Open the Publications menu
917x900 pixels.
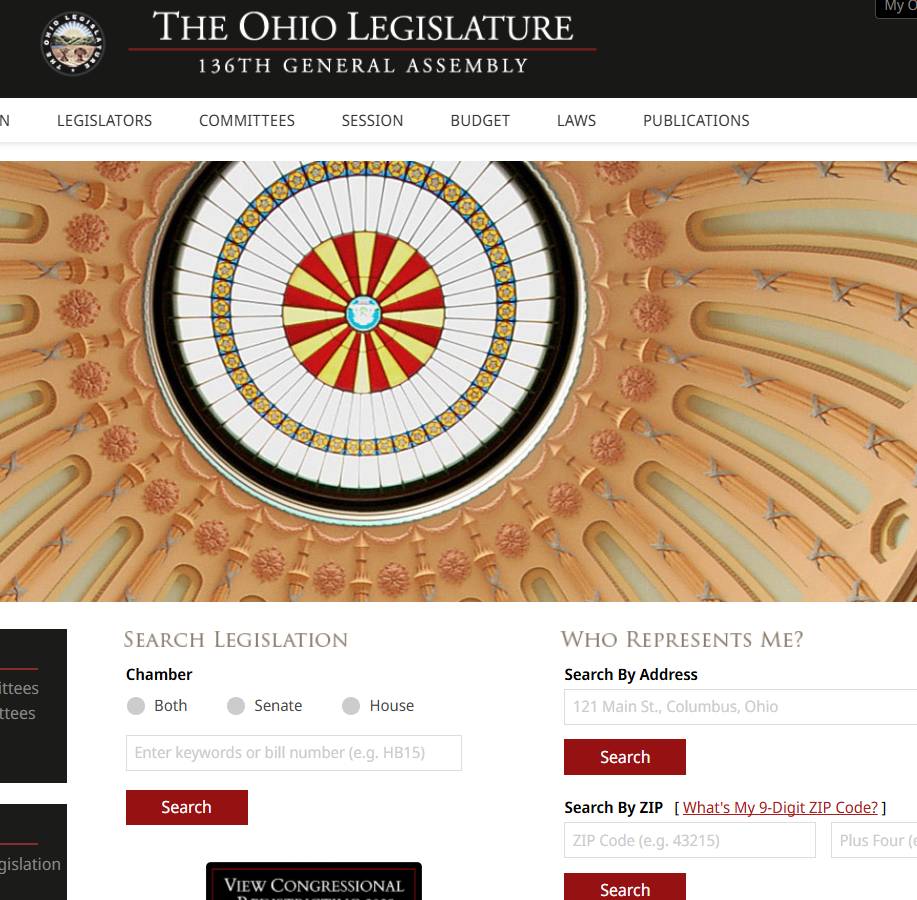tap(696, 120)
